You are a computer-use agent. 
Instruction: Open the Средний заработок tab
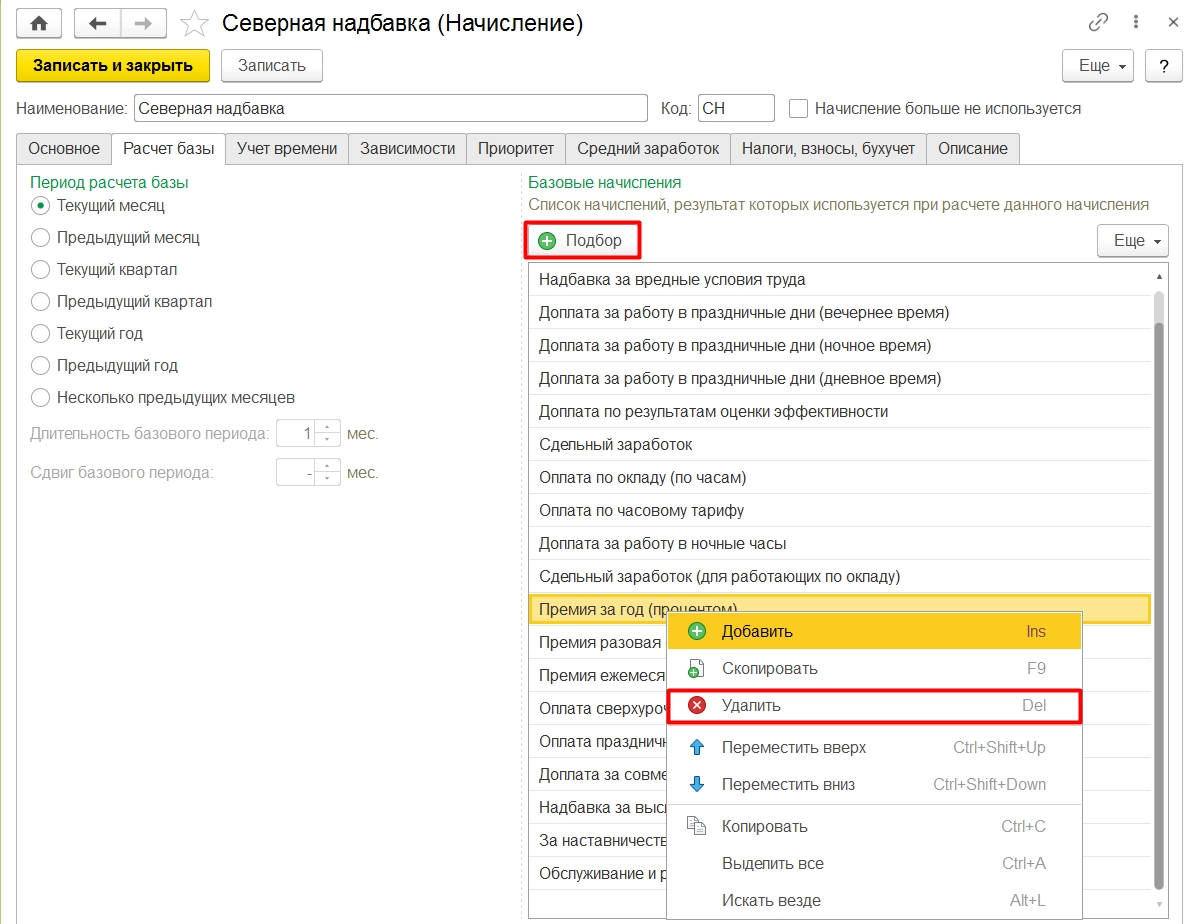(648, 148)
